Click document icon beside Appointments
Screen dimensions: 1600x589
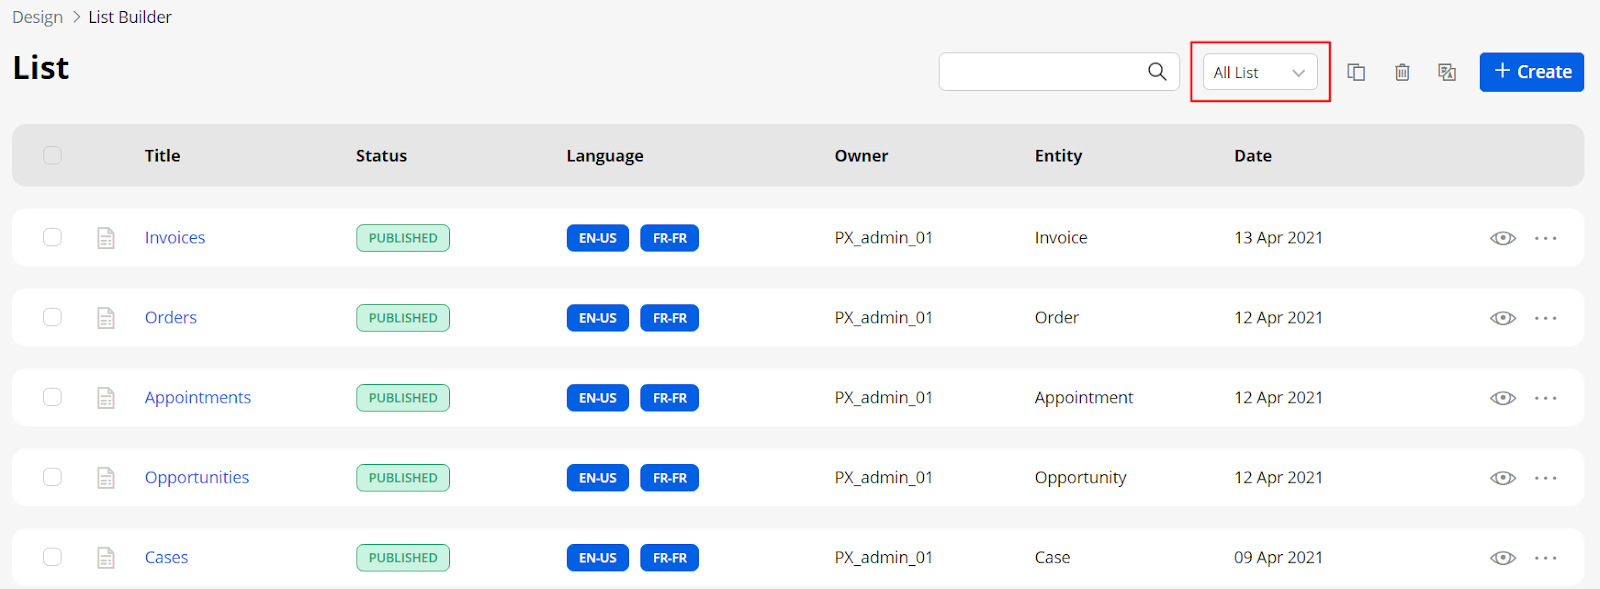click(x=106, y=398)
